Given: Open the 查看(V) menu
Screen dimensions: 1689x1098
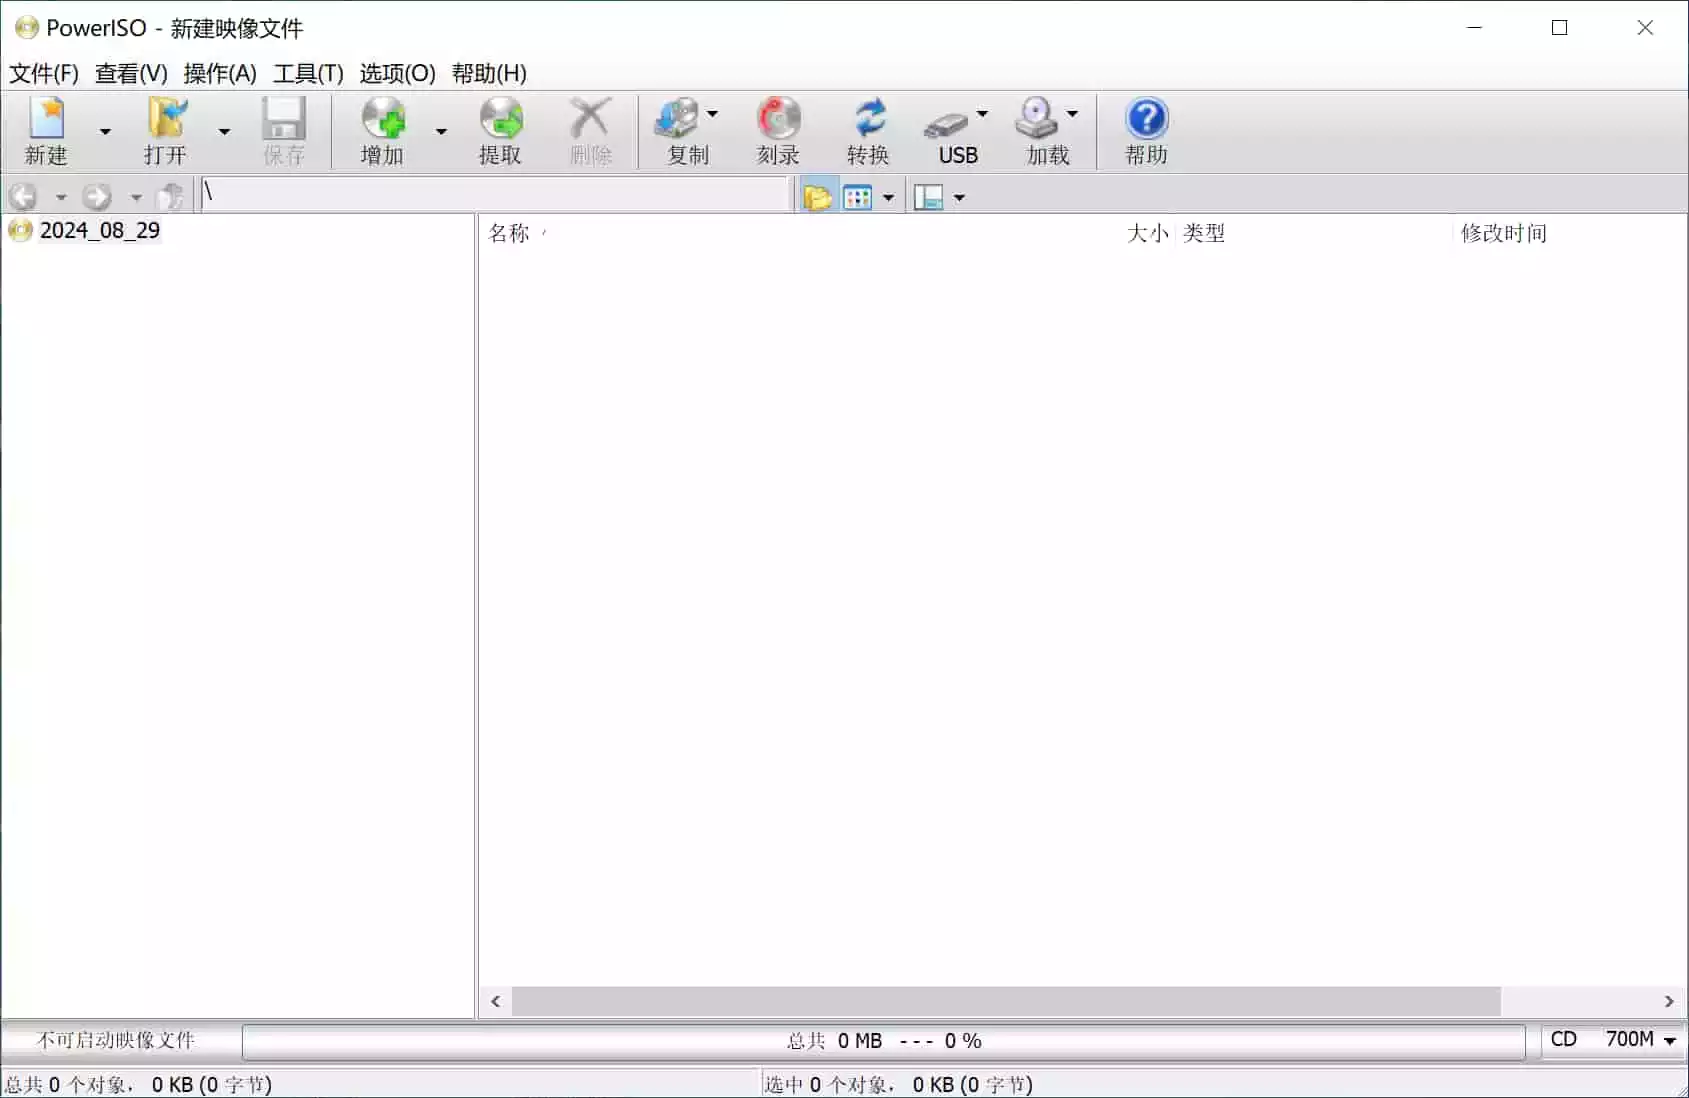Looking at the screenshot, I should pyautogui.click(x=131, y=73).
